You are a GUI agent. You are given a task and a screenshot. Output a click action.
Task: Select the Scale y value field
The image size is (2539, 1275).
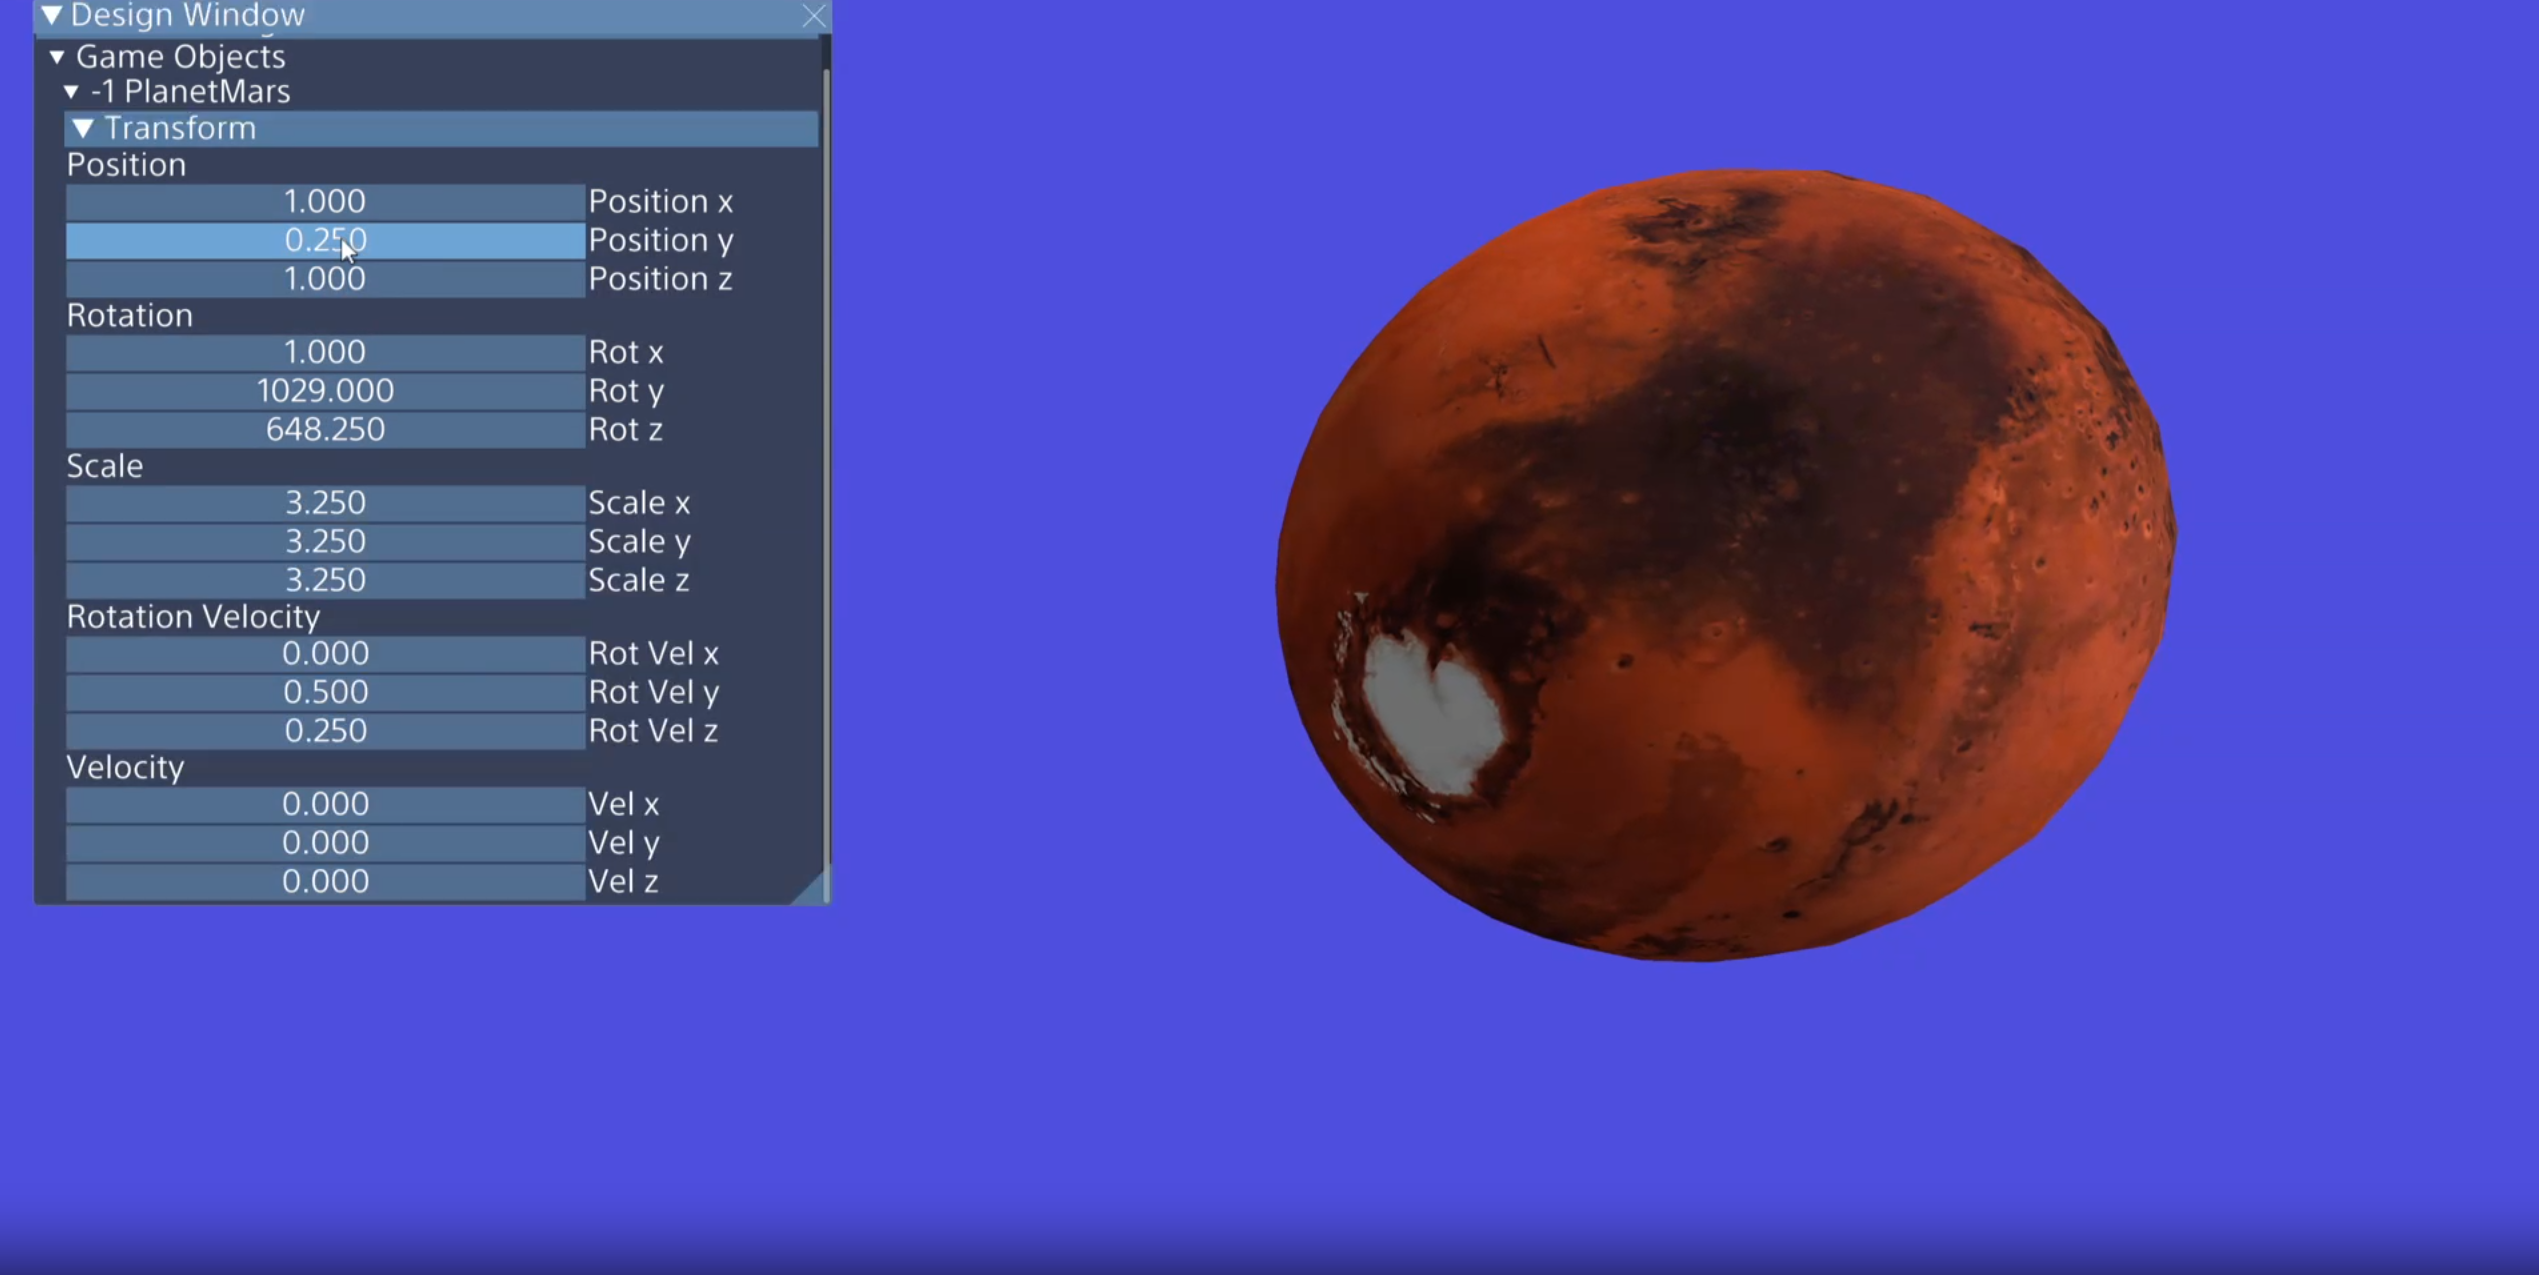324,540
